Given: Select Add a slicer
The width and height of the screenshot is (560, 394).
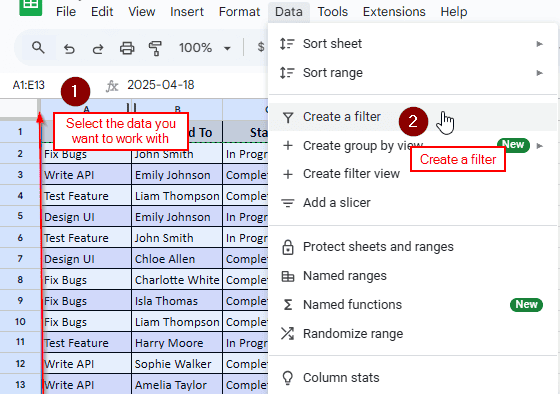Looking at the screenshot, I should (412, 203).
